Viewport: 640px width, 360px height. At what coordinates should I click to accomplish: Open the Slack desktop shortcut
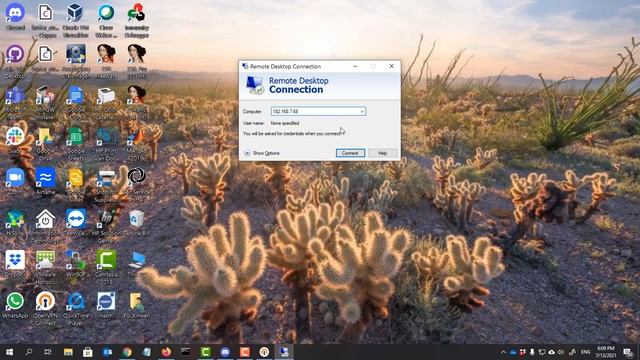(15, 140)
